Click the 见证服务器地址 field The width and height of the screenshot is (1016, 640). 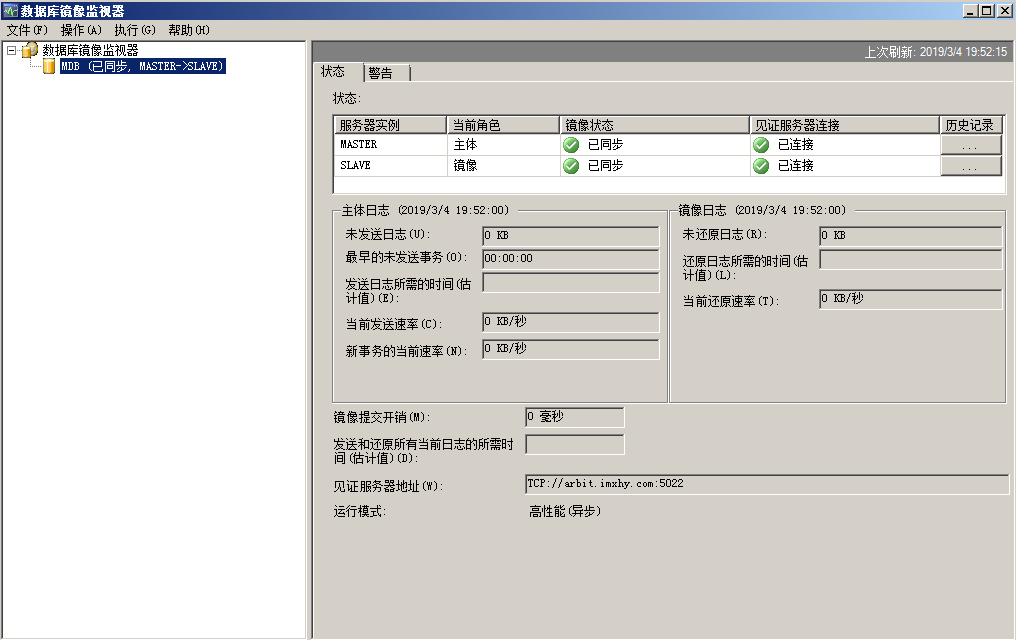[768, 485]
